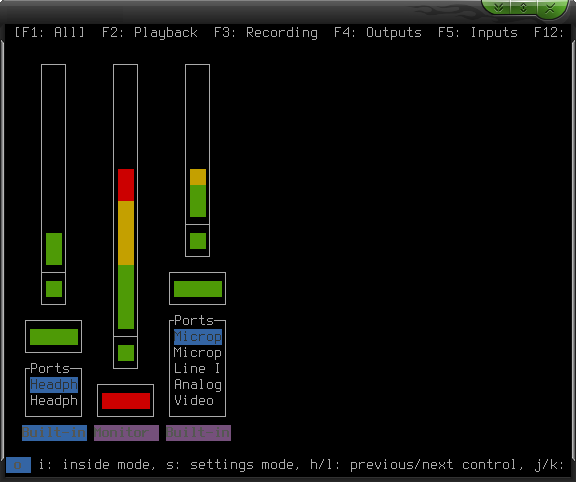Click the roll-down arrows window button
This screenshot has width=576, height=482.
tap(498, 7)
